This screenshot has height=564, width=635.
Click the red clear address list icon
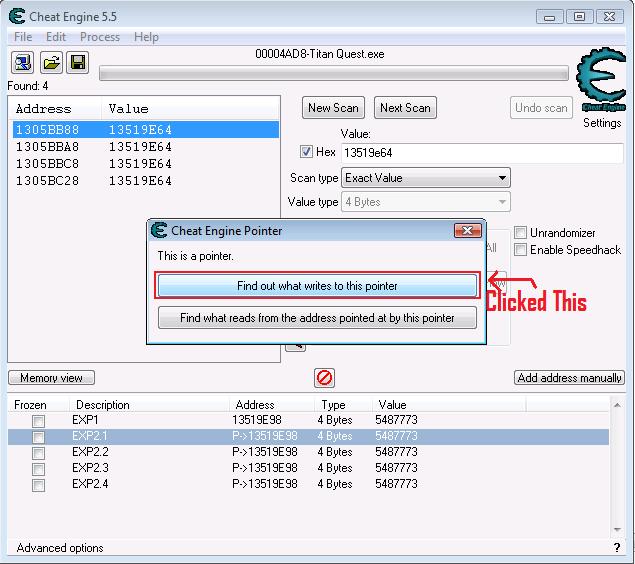(x=324, y=378)
